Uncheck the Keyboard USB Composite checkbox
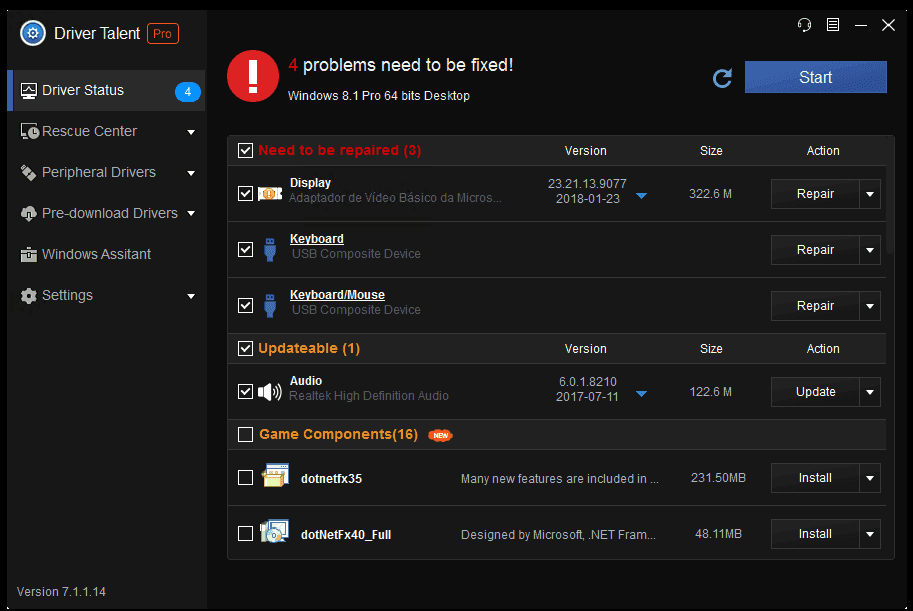This screenshot has height=611, width=913. pos(245,249)
